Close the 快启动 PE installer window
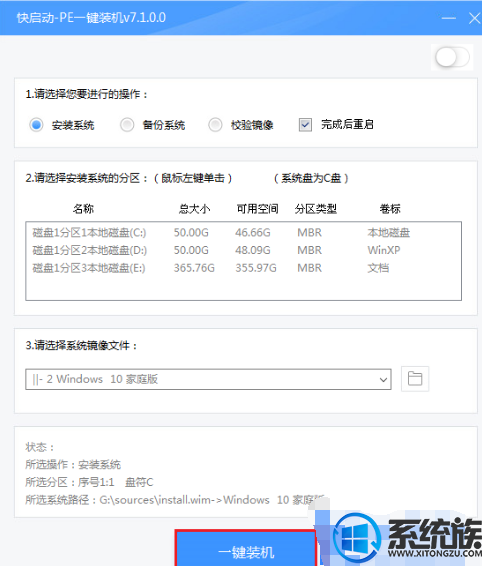The width and height of the screenshot is (482, 566). pos(475,18)
